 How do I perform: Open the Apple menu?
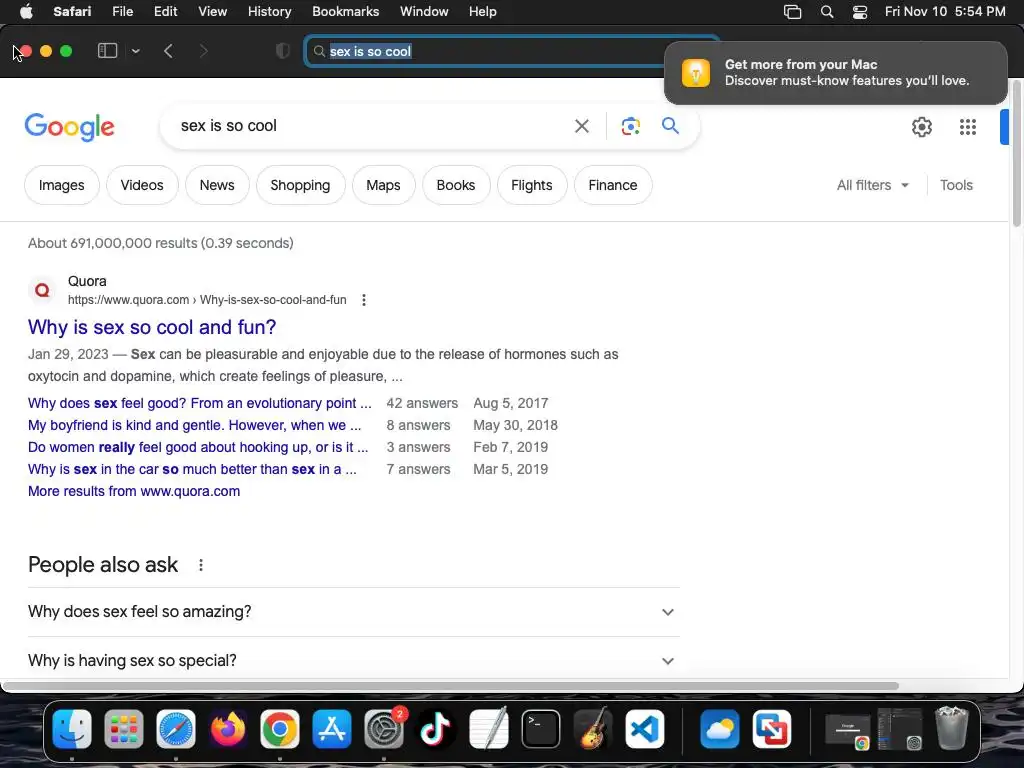[26, 11]
